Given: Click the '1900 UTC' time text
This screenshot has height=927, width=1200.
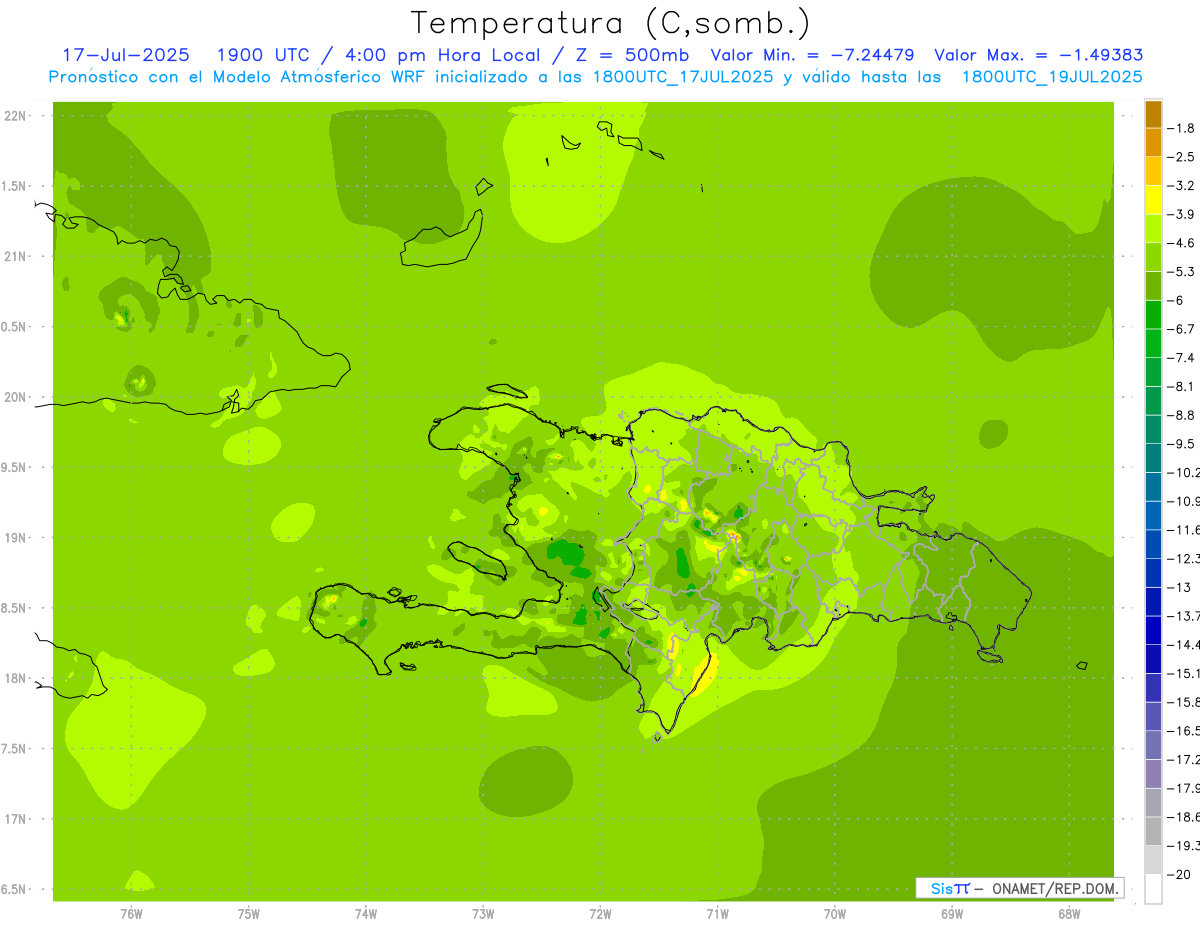Looking at the screenshot, I should pyautogui.click(x=262, y=55).
